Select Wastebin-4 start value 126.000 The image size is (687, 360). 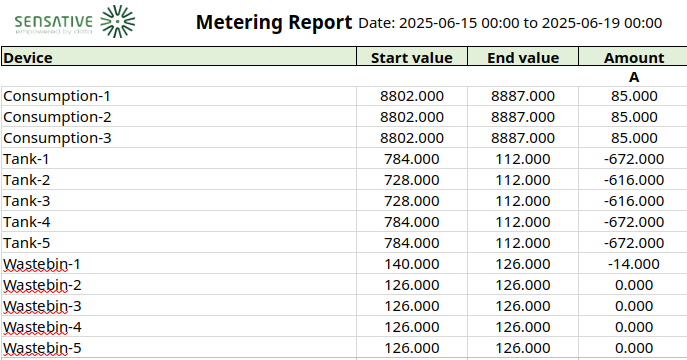pyautogui.click(x=412, y=327)
